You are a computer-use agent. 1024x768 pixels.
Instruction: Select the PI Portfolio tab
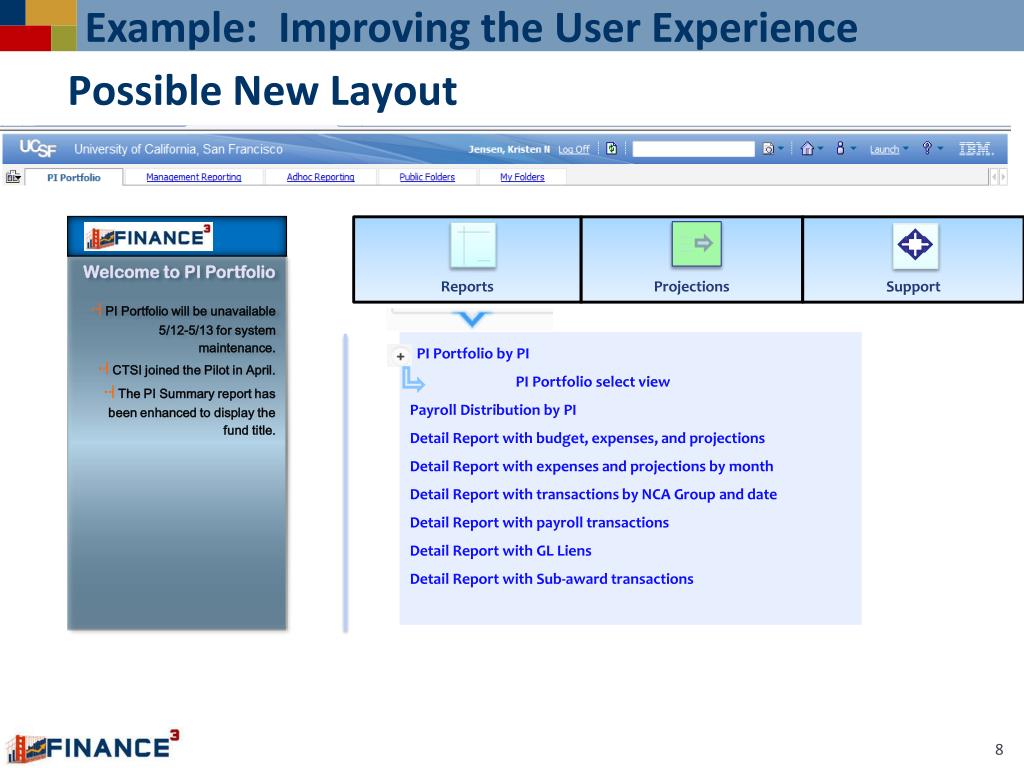pyautogui.click(x=74, y=177)
